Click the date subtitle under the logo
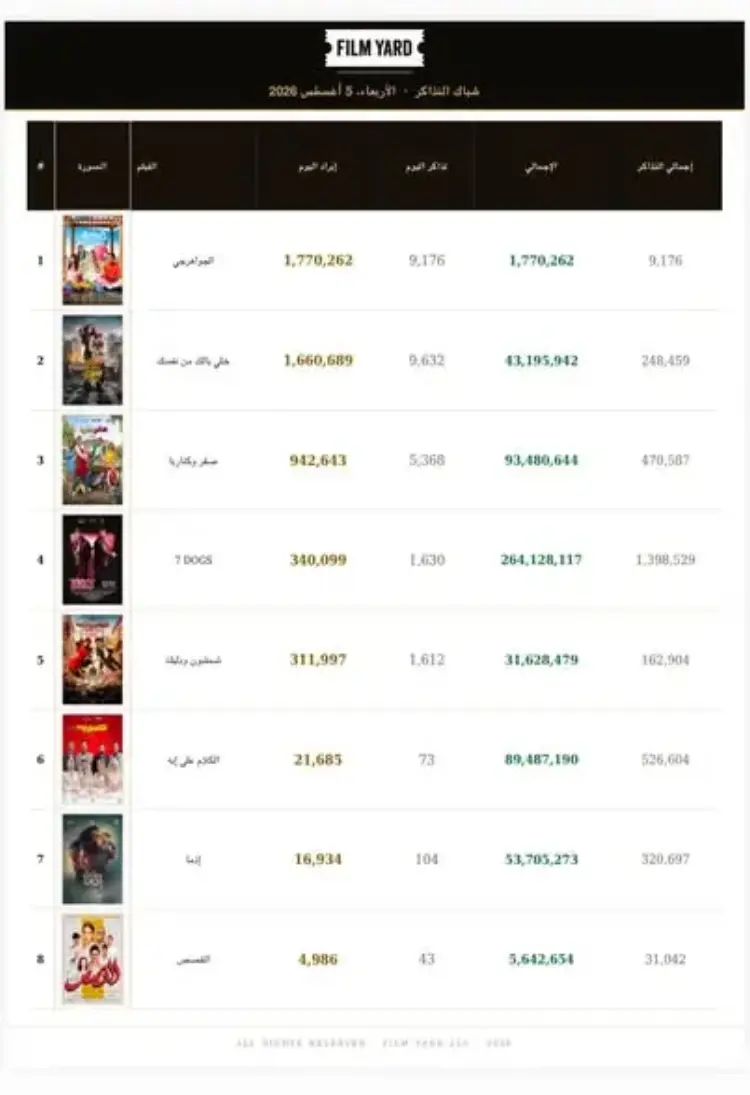 click(x=374, y=91)
